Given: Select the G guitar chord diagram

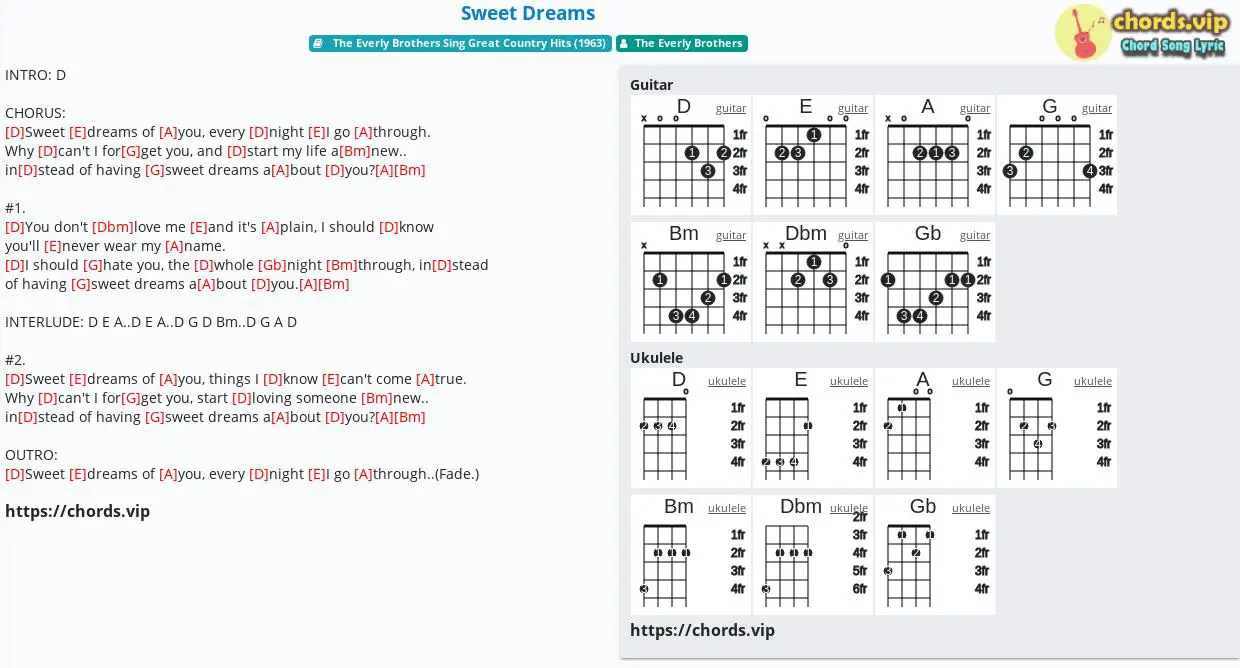Looking at the screenshot, I should [1057, 155].
